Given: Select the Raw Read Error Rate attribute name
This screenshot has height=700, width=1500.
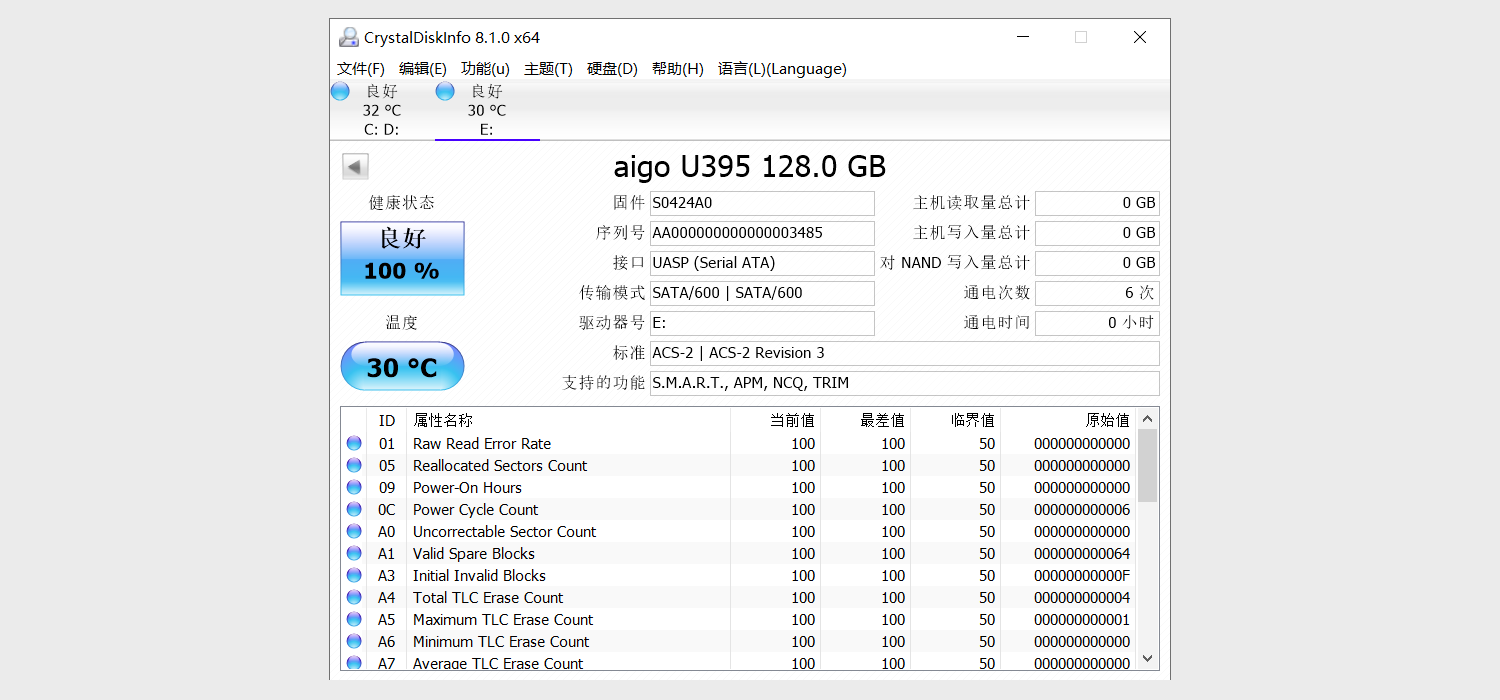Looking at the screenshot, I should [482, 444].
